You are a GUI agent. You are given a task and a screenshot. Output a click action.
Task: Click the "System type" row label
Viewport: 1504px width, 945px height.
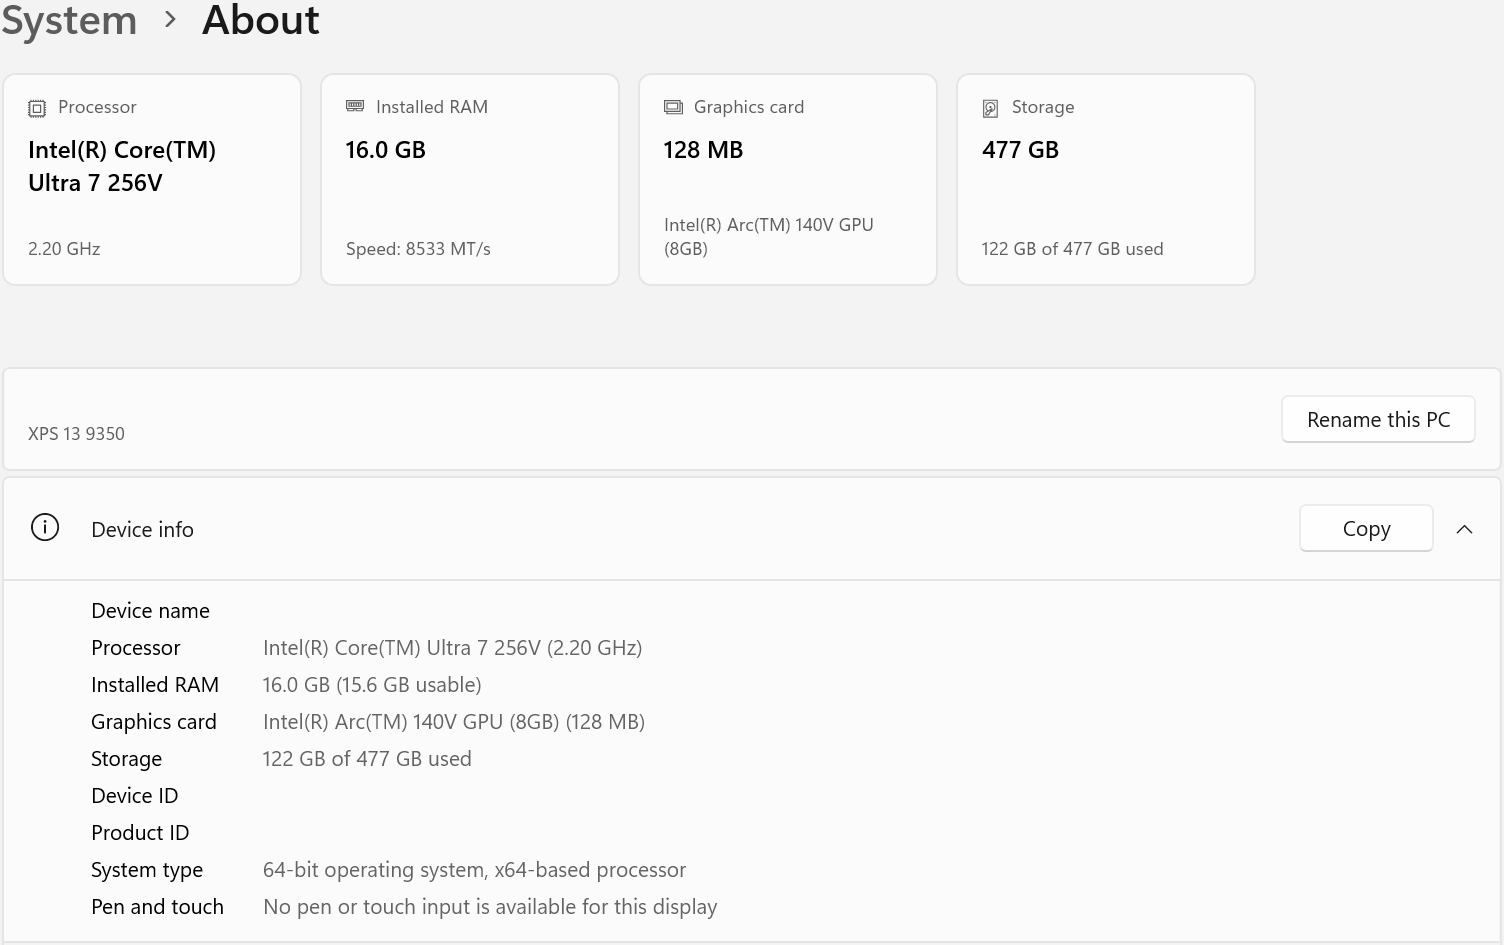coord(147,870)
